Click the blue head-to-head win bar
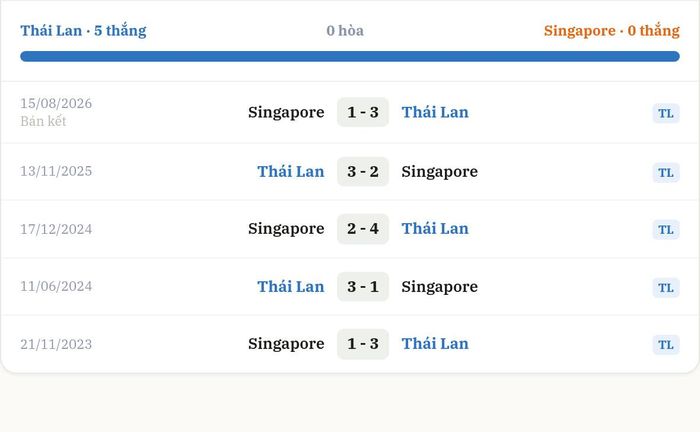 350,56
